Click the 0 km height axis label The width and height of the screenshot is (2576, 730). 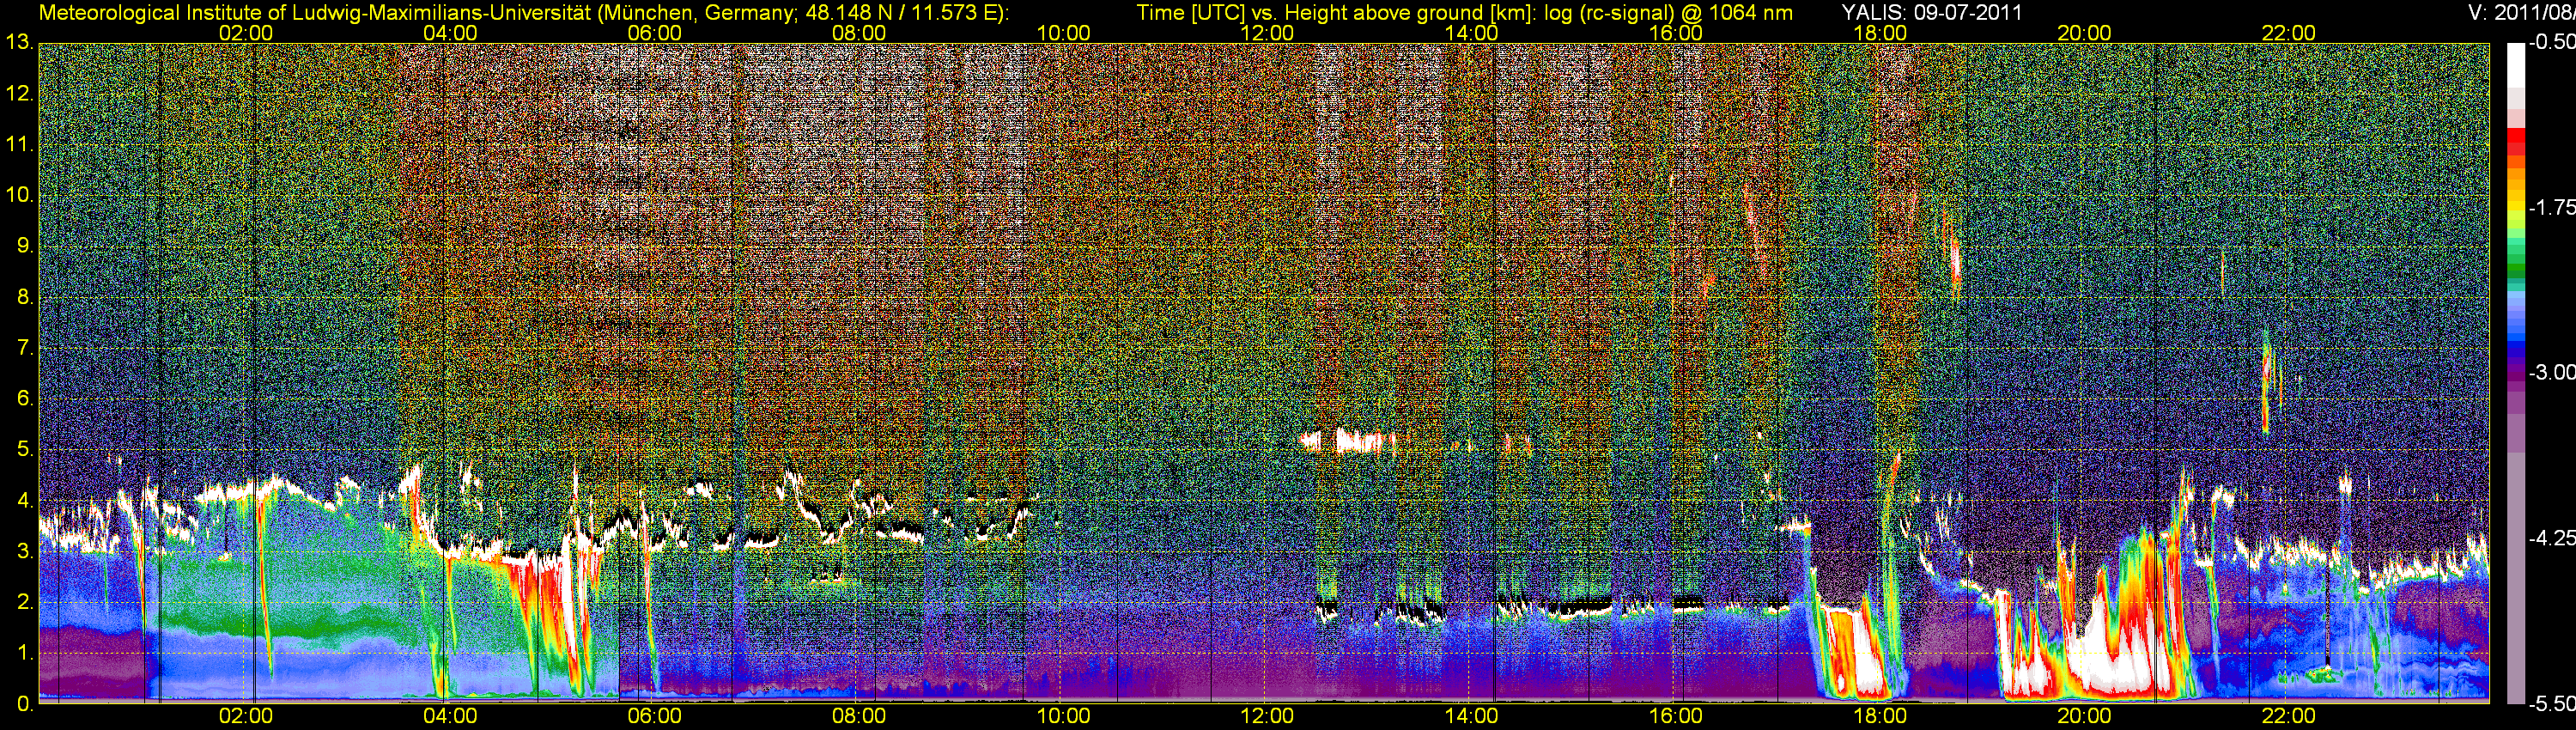[x=23, y=704]
